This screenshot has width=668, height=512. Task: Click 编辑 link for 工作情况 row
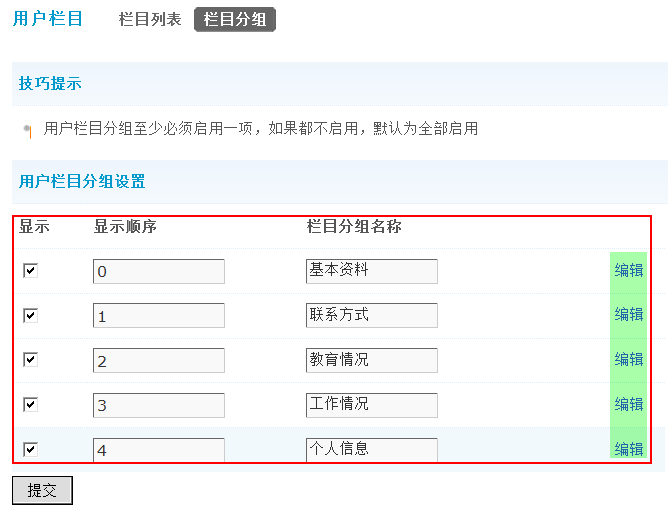629,405
